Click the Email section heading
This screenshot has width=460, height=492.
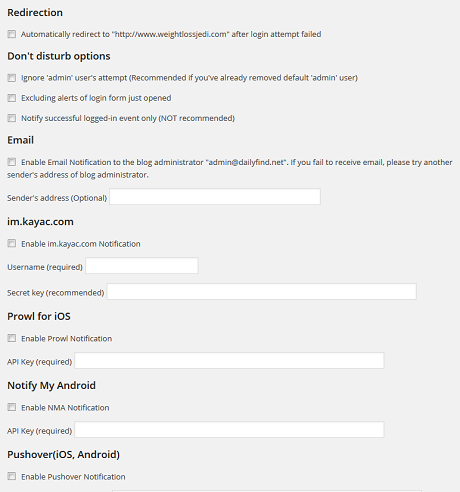click(x=21, y=140)
